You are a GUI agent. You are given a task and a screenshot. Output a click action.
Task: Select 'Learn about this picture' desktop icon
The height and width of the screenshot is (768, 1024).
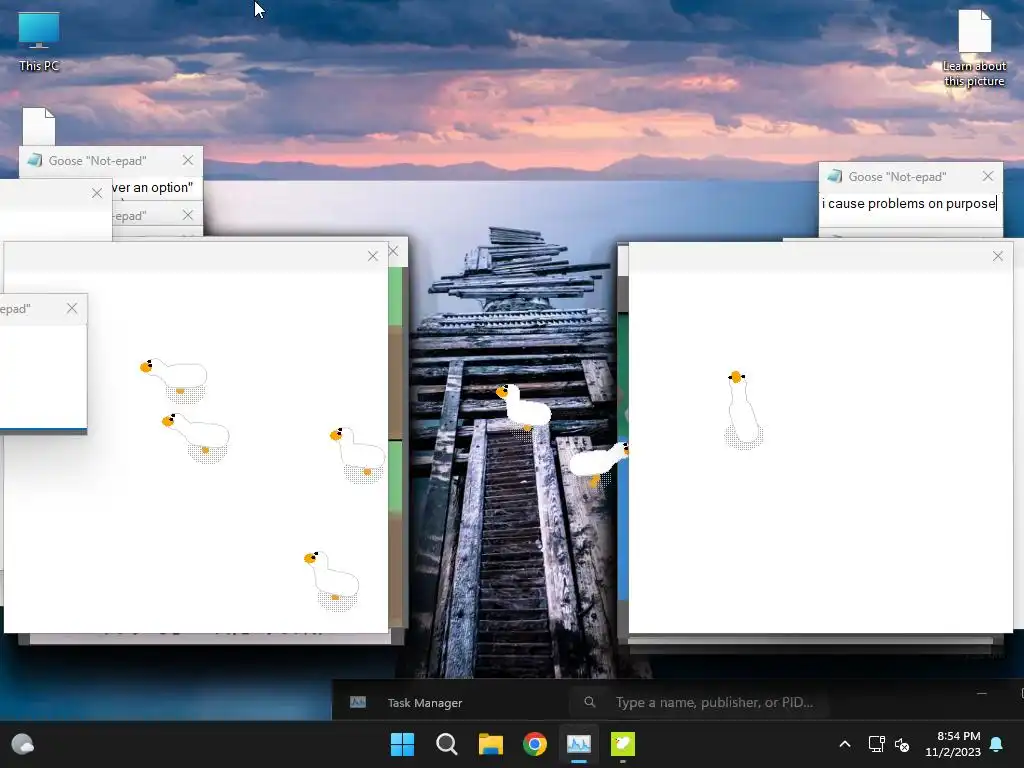pyautogui.click(x=974, y=48)
